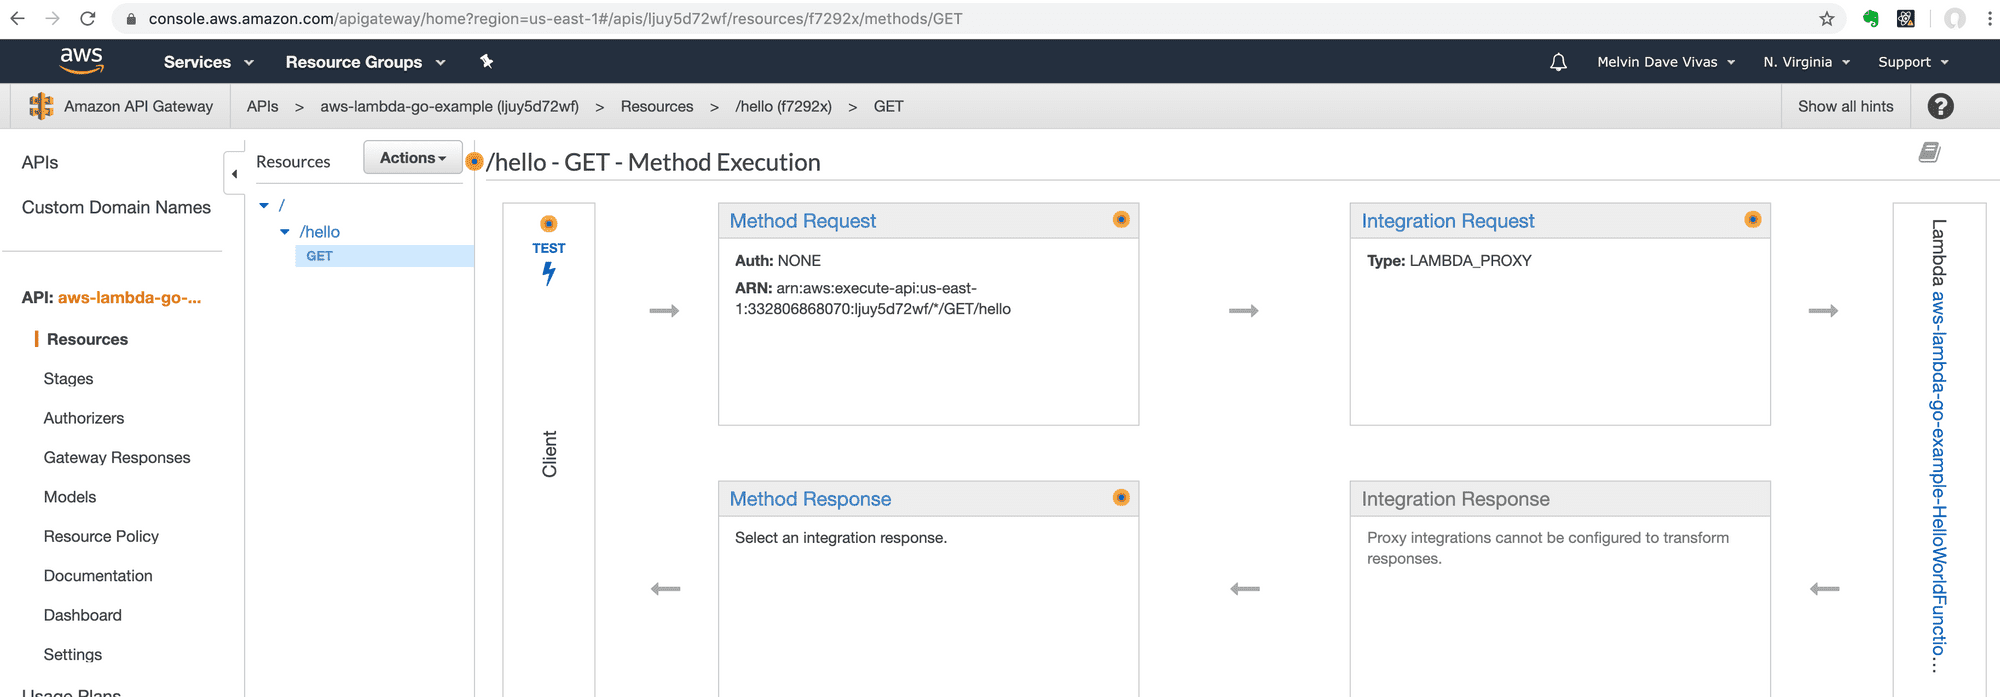Viewport: 2000px width, 697px height.
Task: Select the /hello resource
Action: click(320, 232)
